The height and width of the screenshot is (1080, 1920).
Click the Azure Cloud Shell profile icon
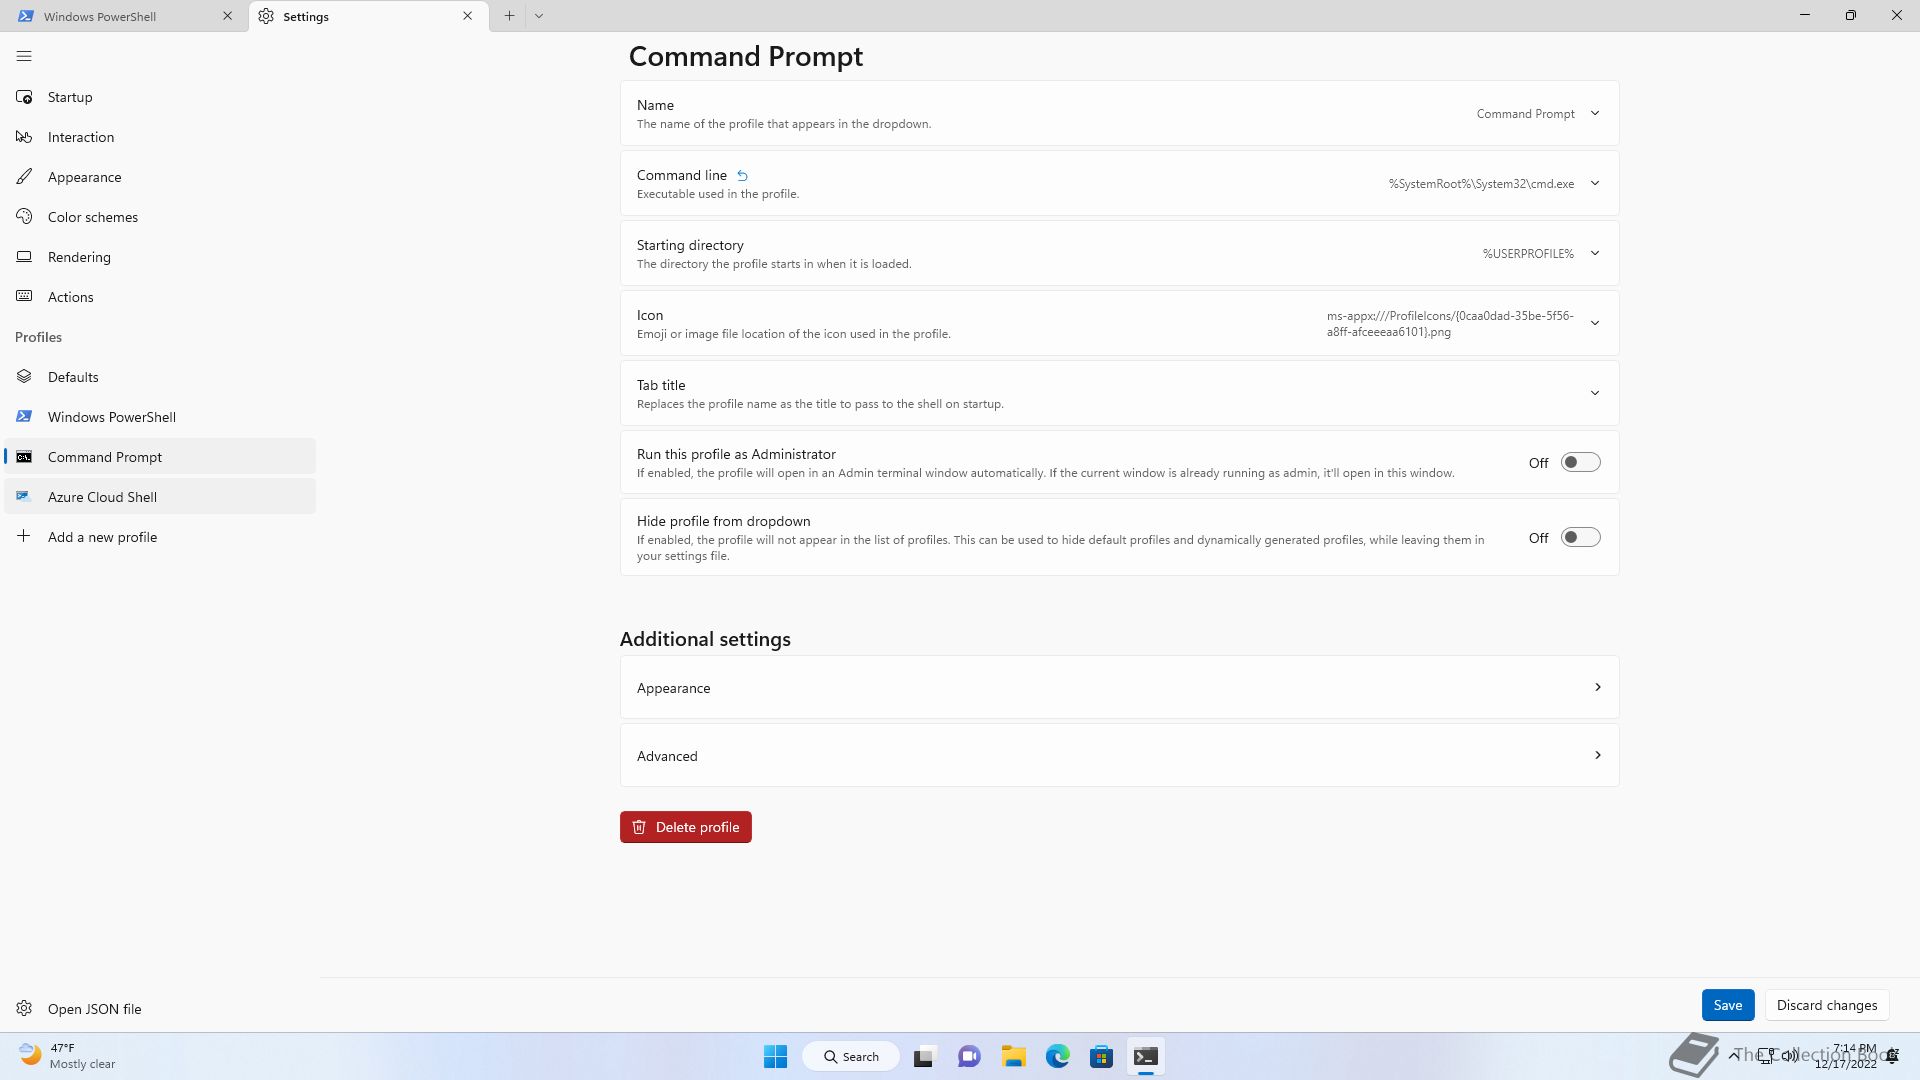(x=24, y=497)
